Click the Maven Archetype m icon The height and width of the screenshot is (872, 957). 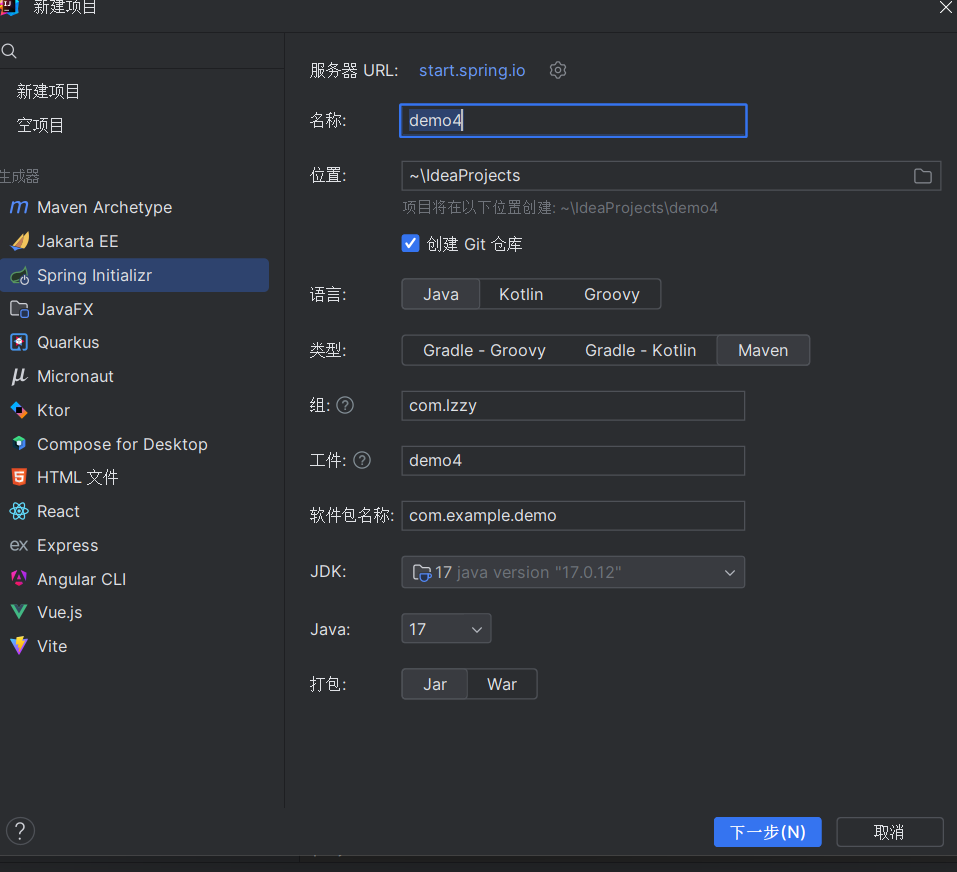(19, 207)
